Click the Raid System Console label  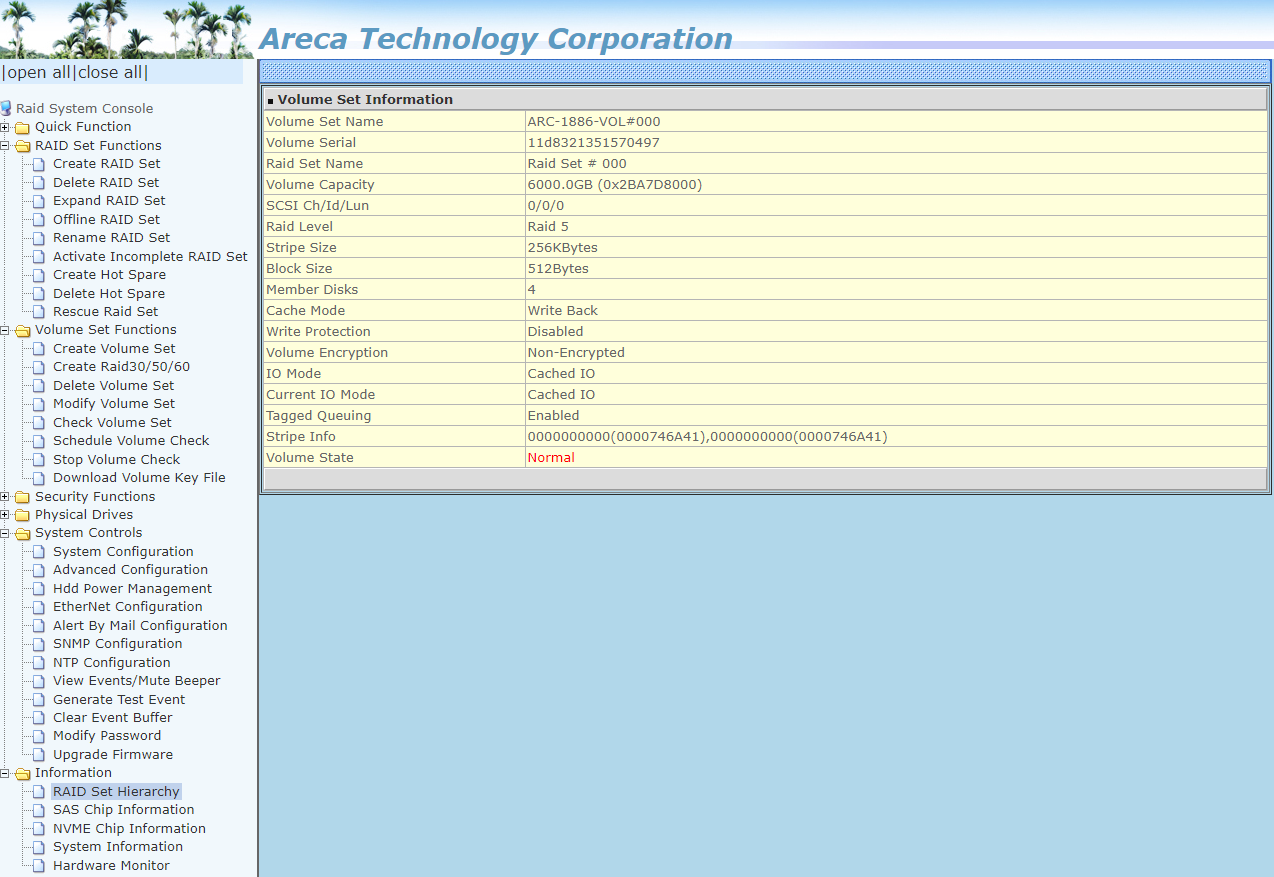tap(85, 109)
